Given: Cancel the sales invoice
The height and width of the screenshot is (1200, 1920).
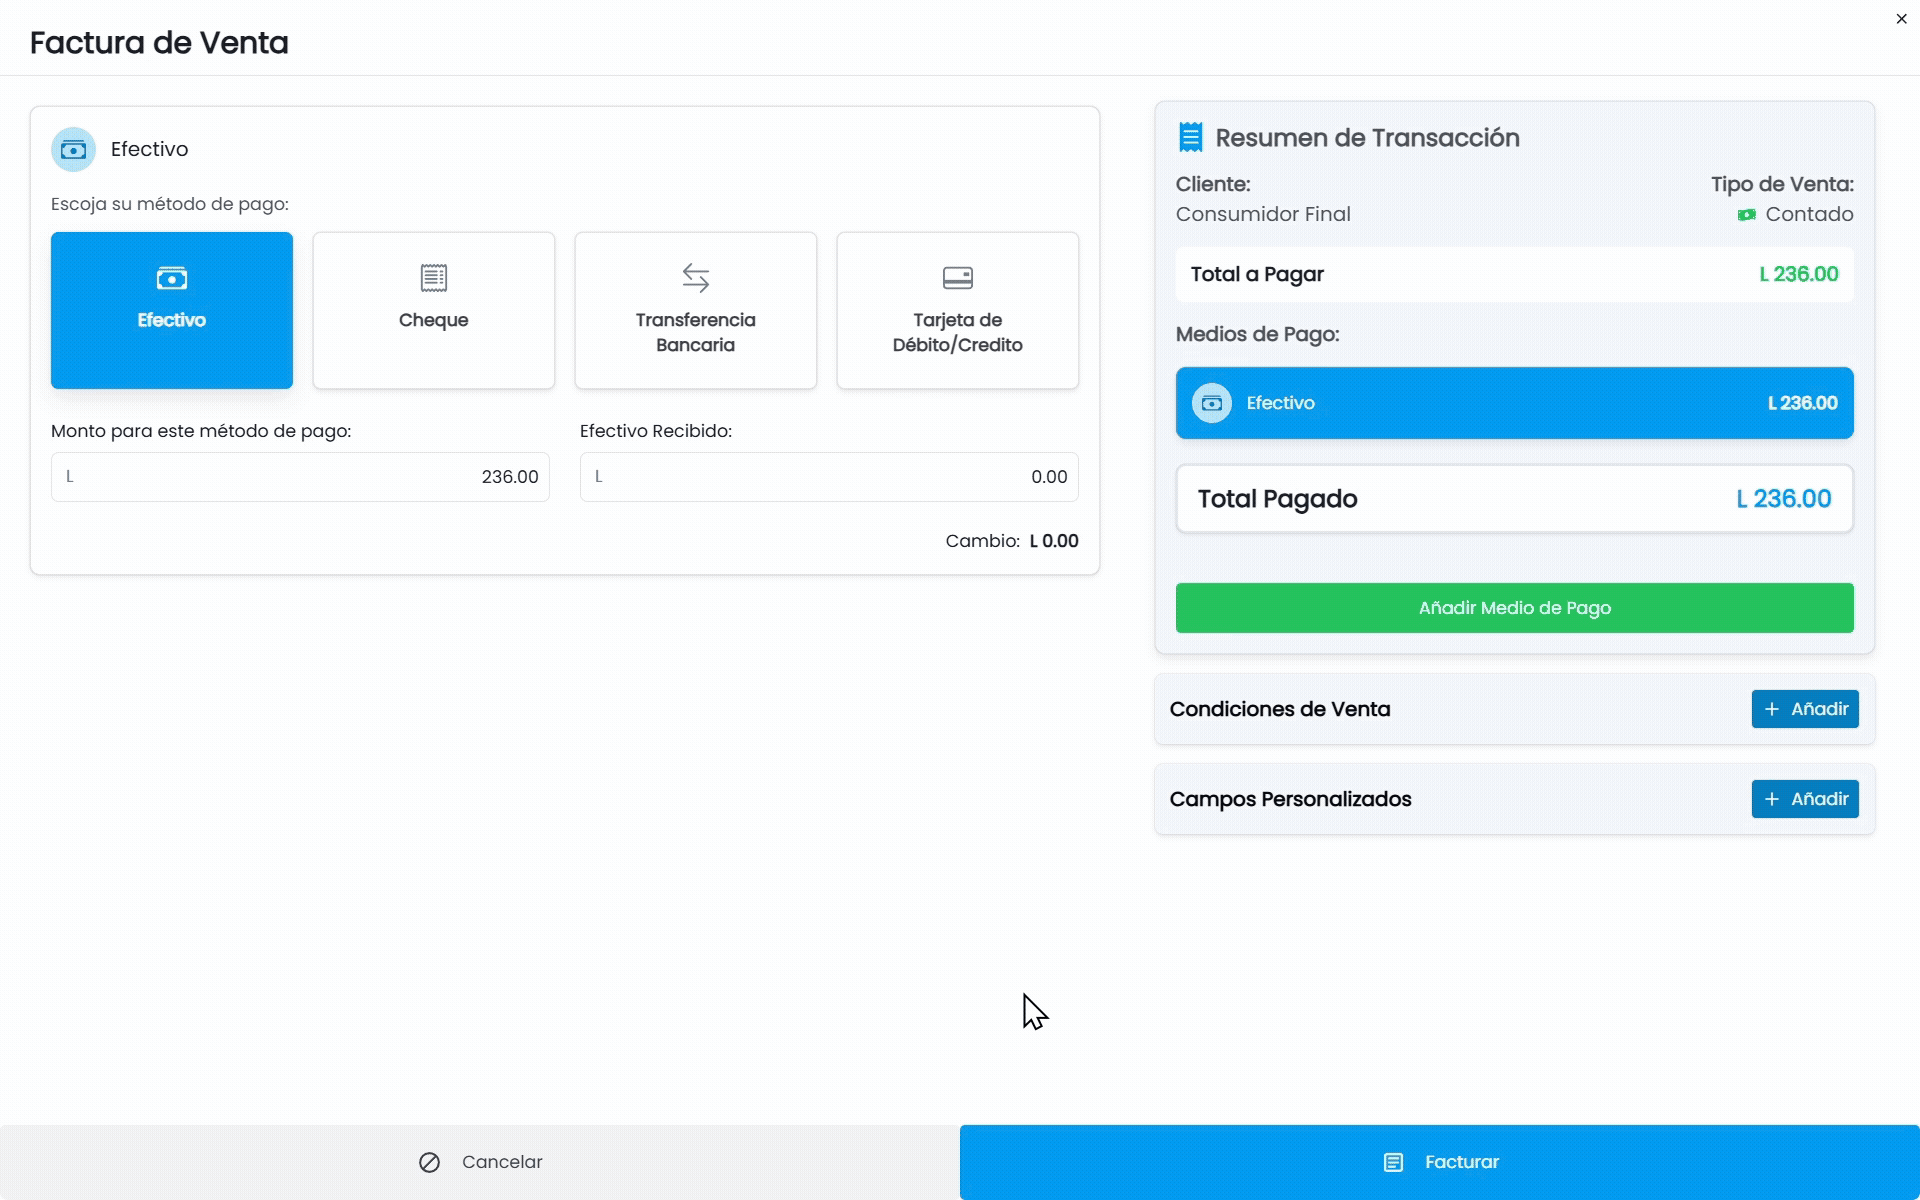Looking at the screenshot, I should coord(480,1162).
